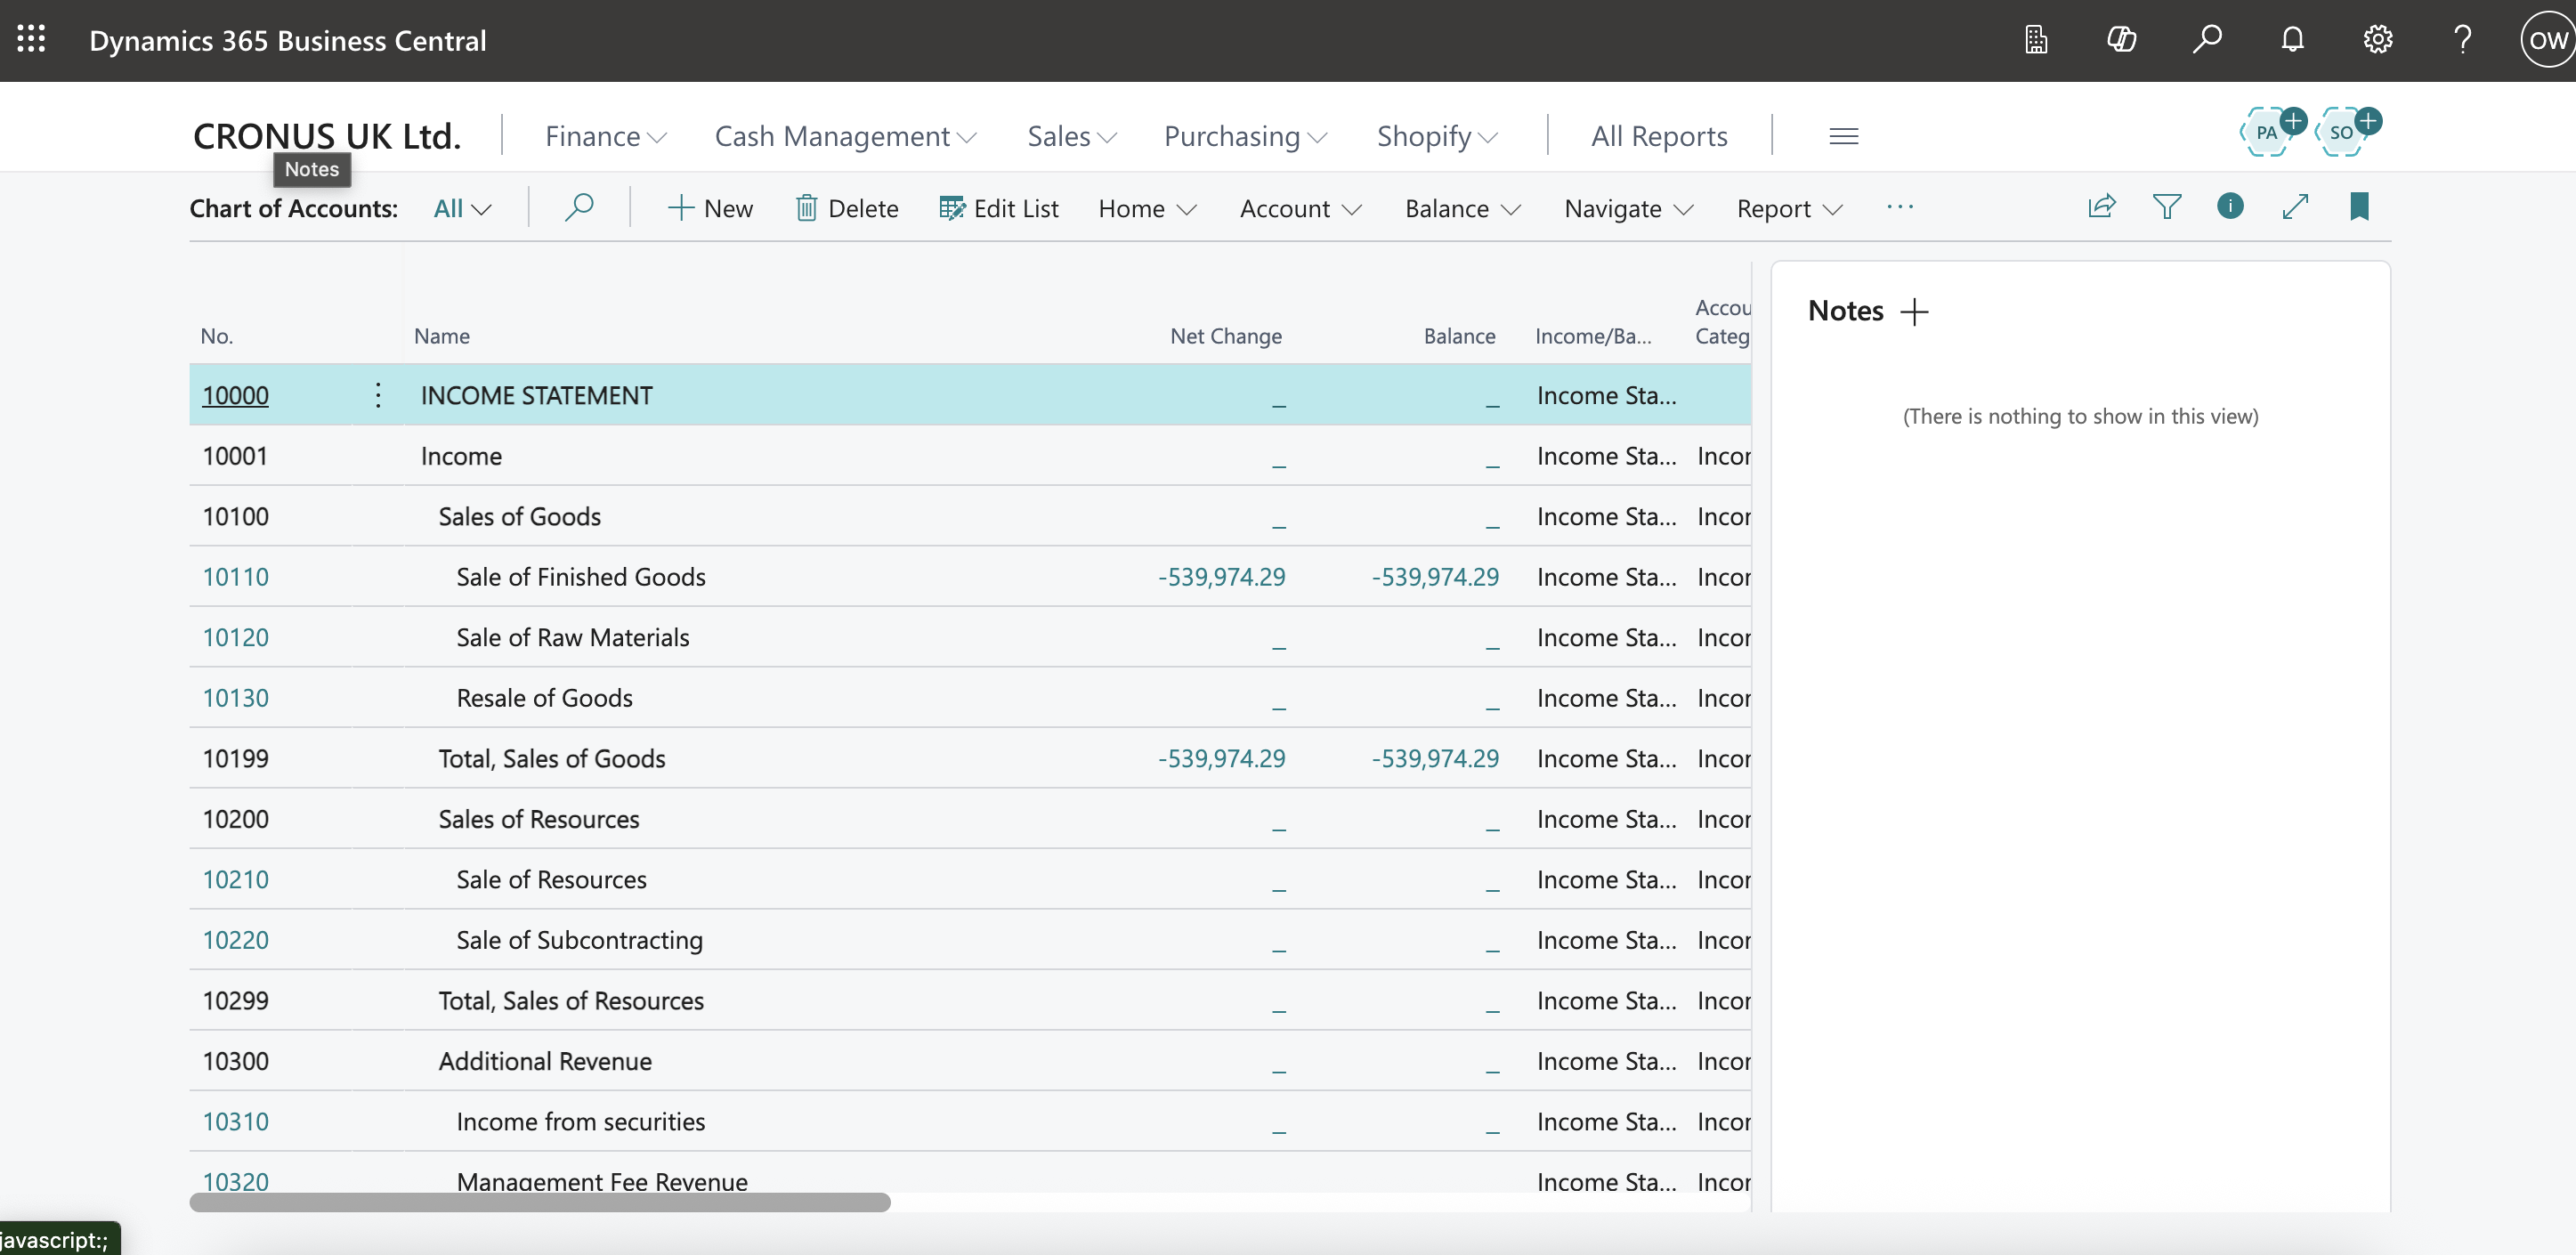Open the notifications bell
This screenshot has height=1255, width=2576.
pyautogui.click(x=2292, y=40)
